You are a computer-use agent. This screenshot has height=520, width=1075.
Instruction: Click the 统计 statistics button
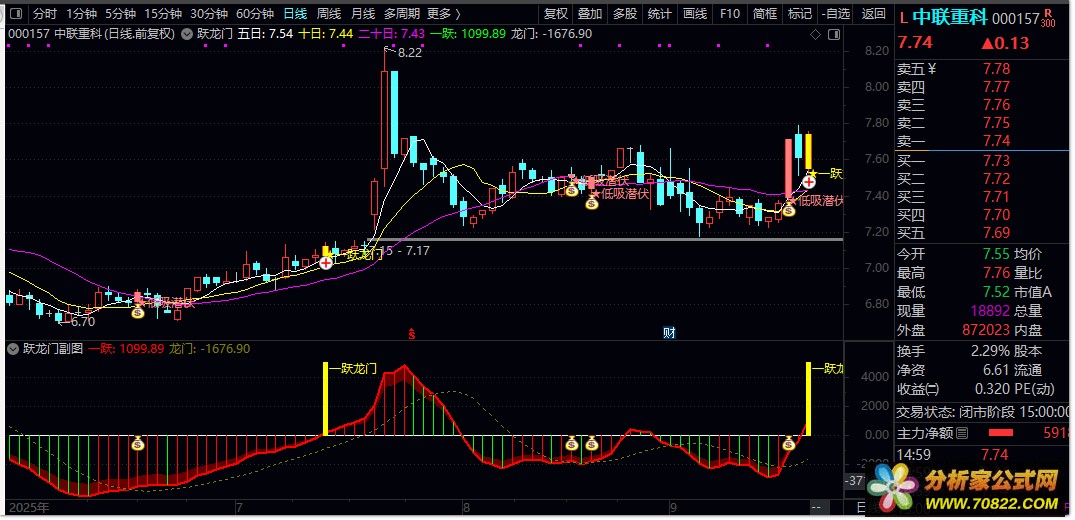(x=660, y=13)
